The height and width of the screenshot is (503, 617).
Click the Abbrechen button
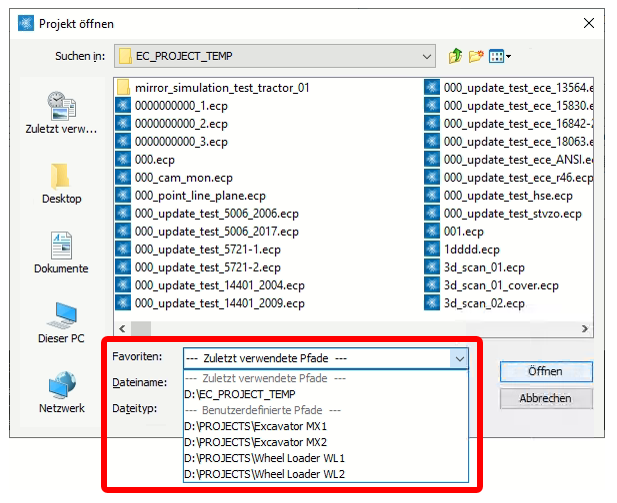pos(545,398)
